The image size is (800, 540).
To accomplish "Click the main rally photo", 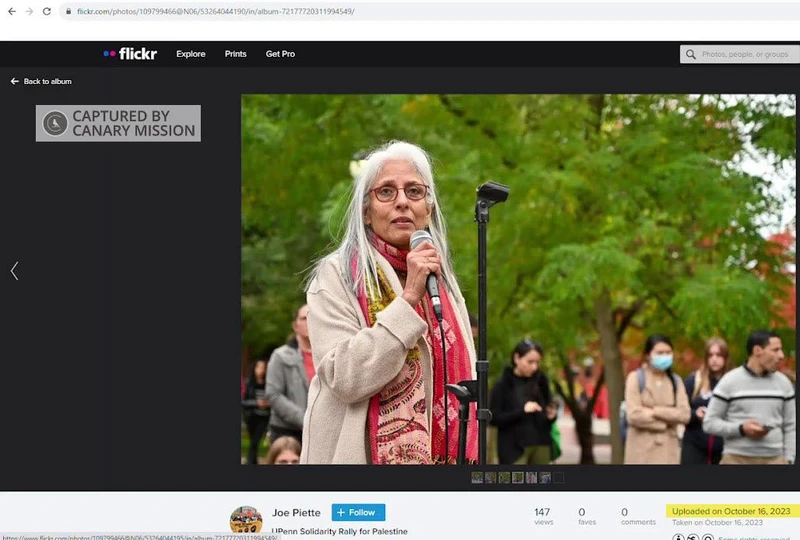I will (x=518, y=279).
